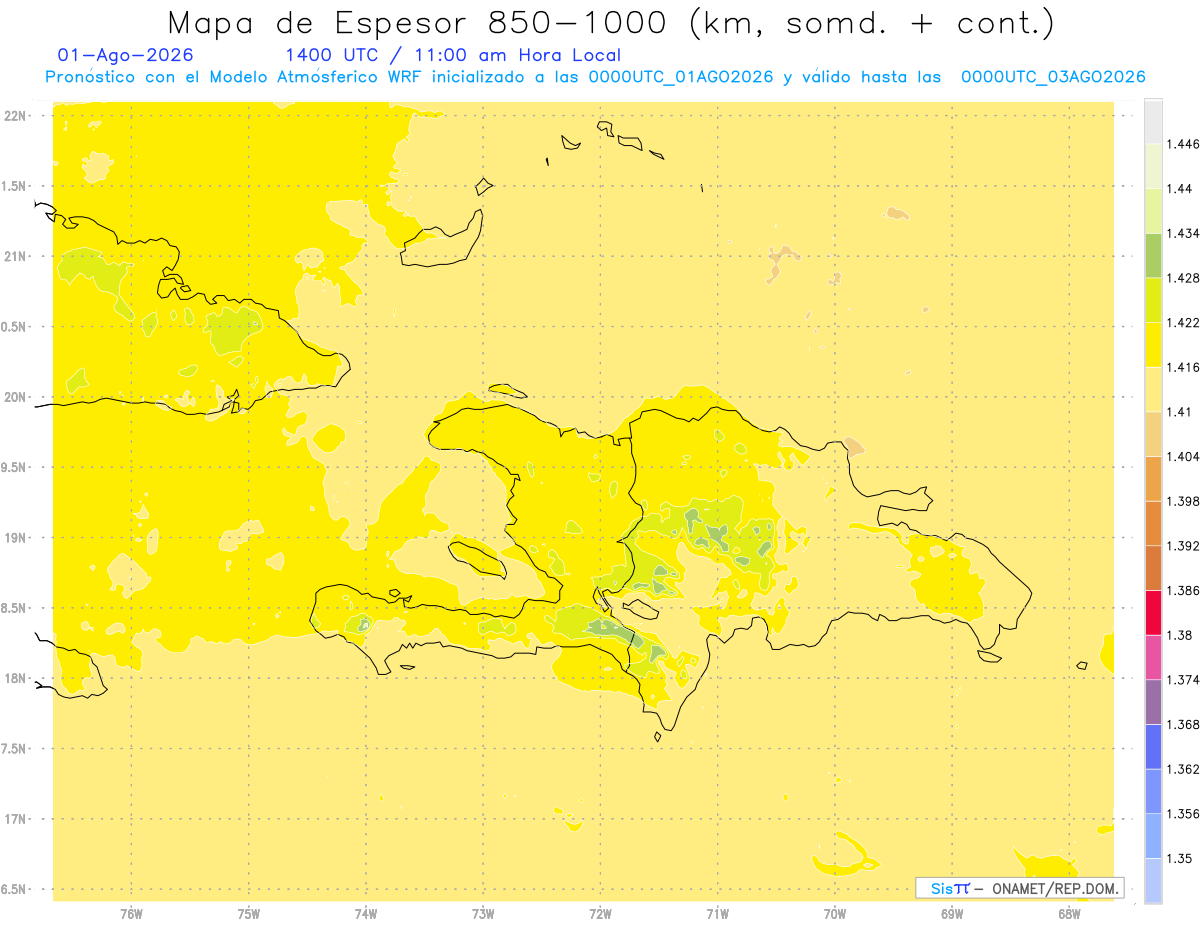The height and width of the screenshot is (927, 1200).
Task: Click the bright yellow legend swatch above 1.416
Action: [x=1153, y=344]
